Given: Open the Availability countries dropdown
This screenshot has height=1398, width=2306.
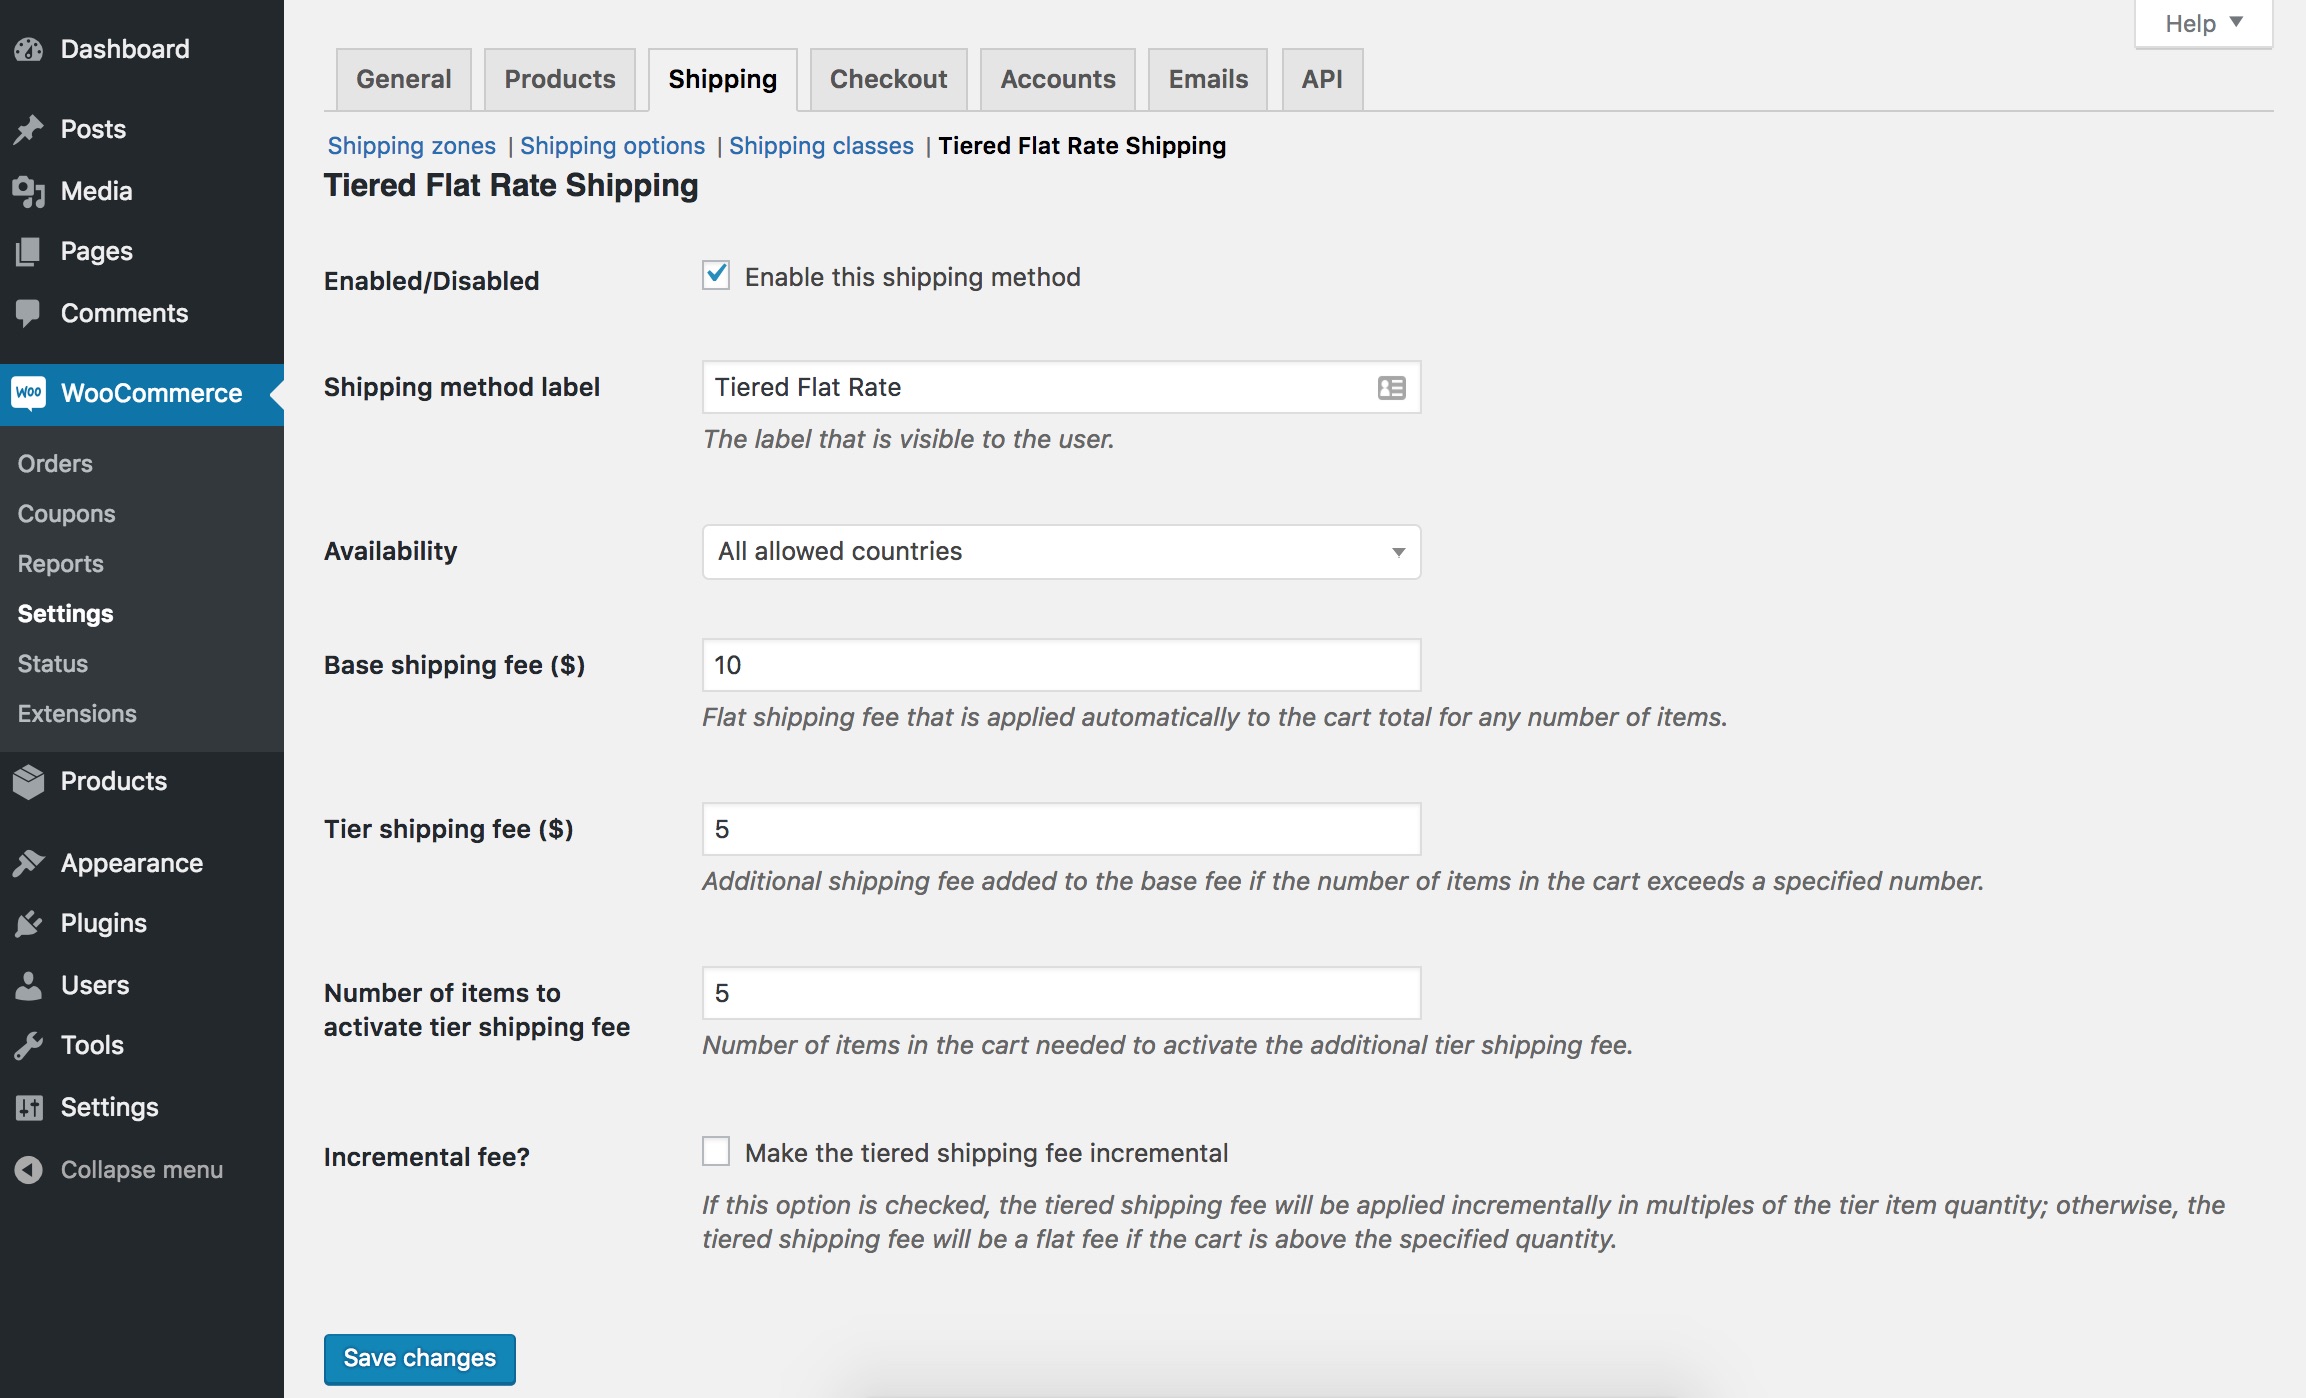Looking at the screenshot, I should (1060, 552).
